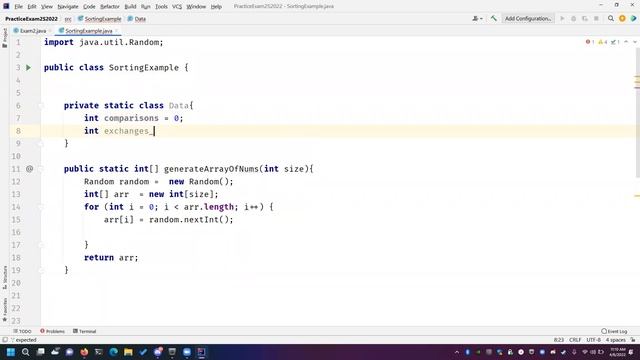This screenshot has height=360, width=640.
Task: Collapse the for loop fold marker at line 14
Action: pos(41,207)
